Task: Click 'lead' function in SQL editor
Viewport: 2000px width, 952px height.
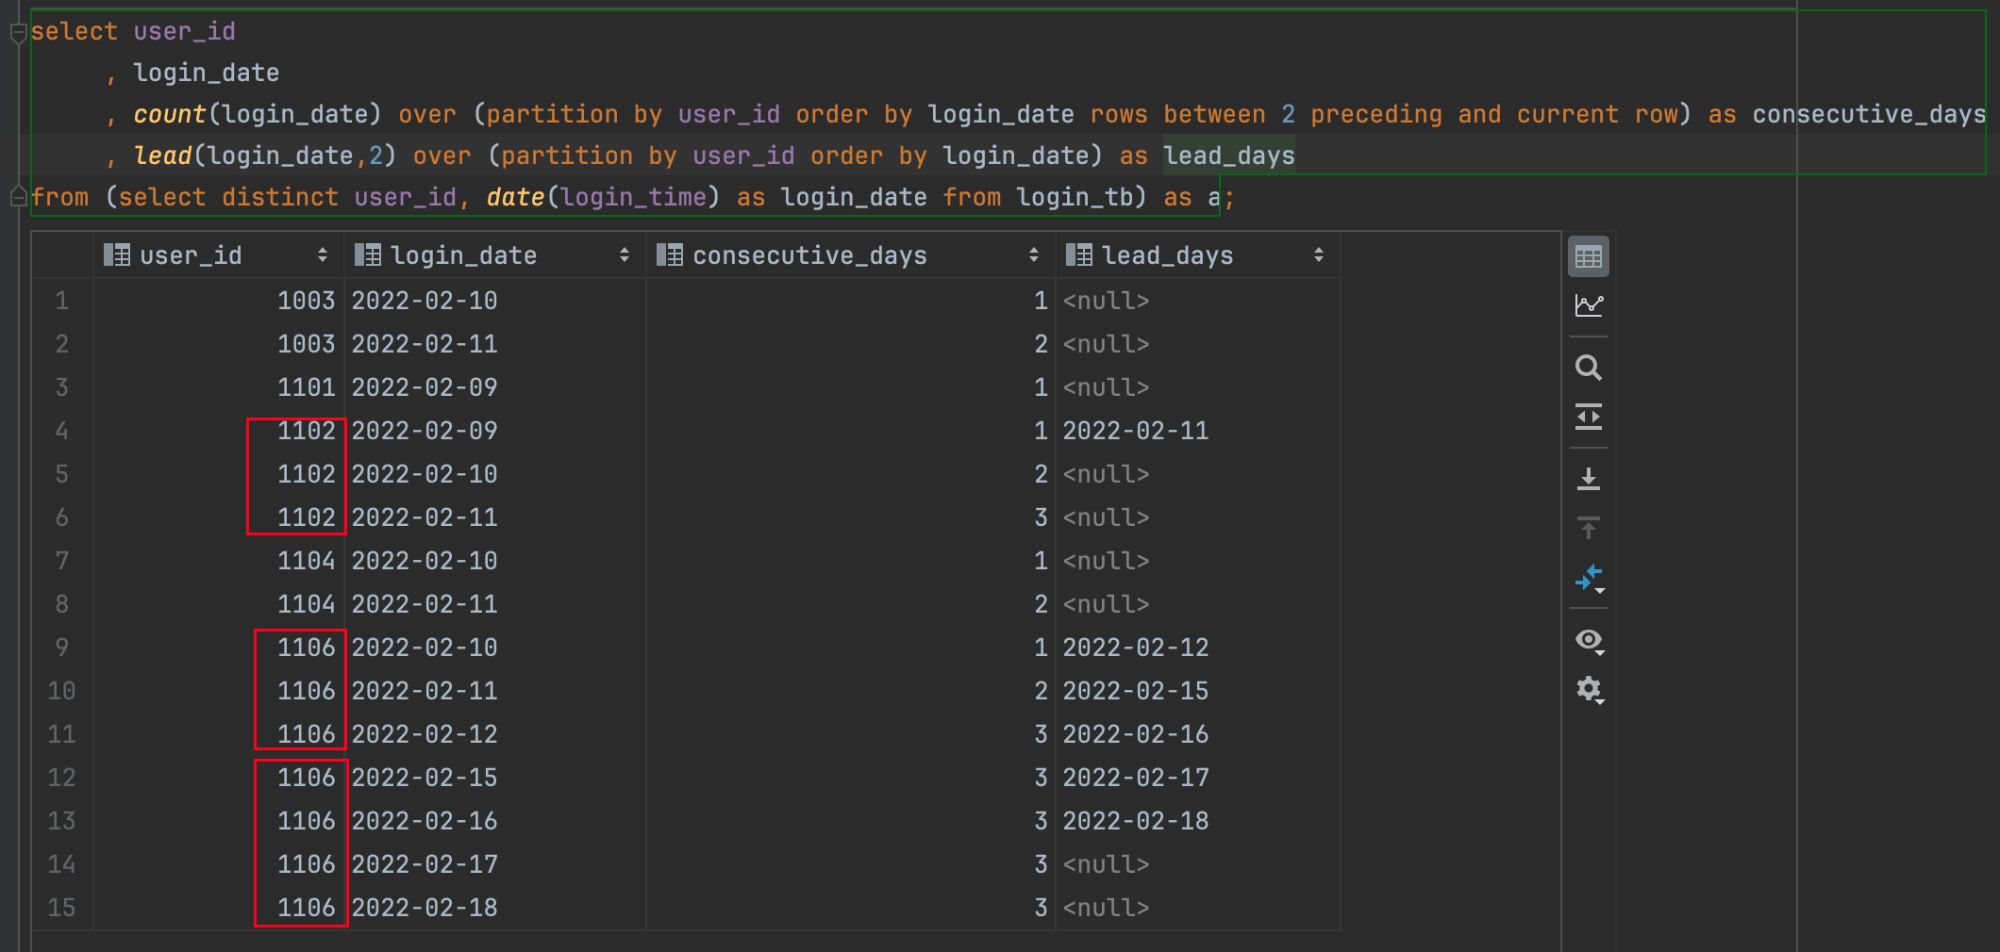Action: [x=162, y=155]
